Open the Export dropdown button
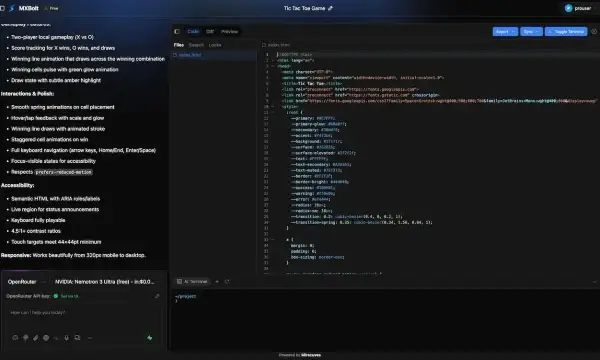This screenshot has width=600, height=360. click(505, 31)
